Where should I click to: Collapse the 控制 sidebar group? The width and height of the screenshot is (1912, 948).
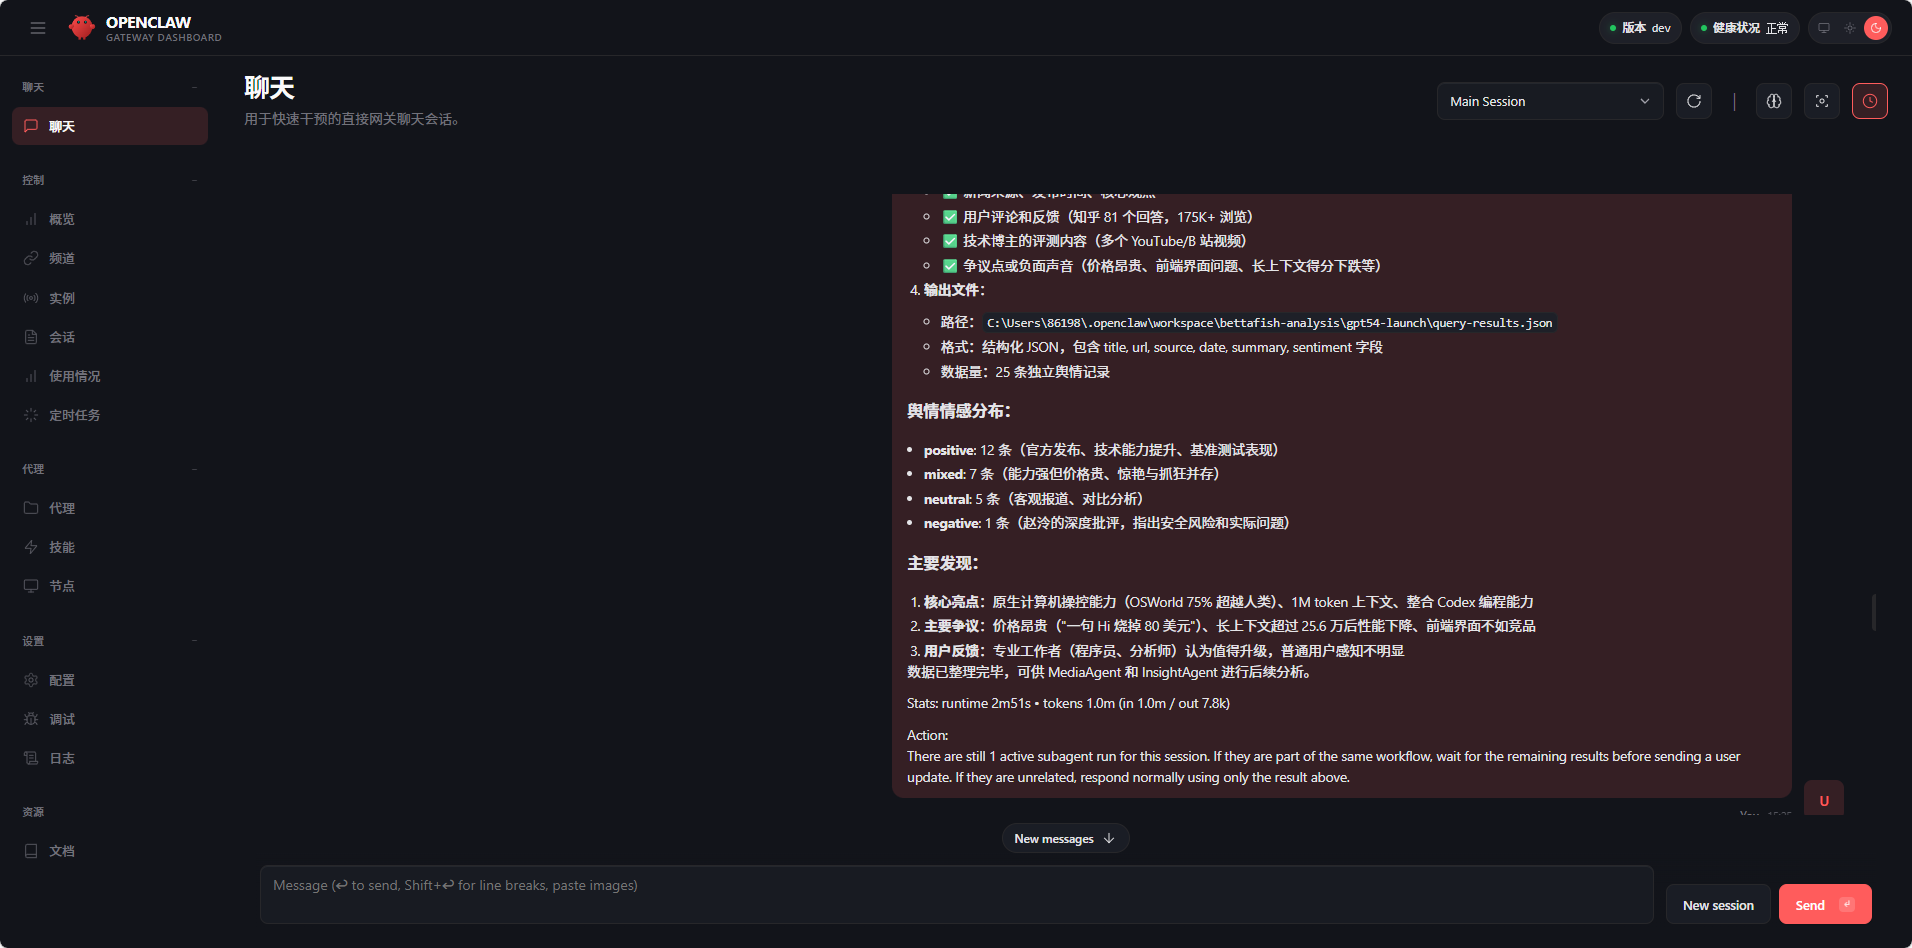[x=194, y=181]
